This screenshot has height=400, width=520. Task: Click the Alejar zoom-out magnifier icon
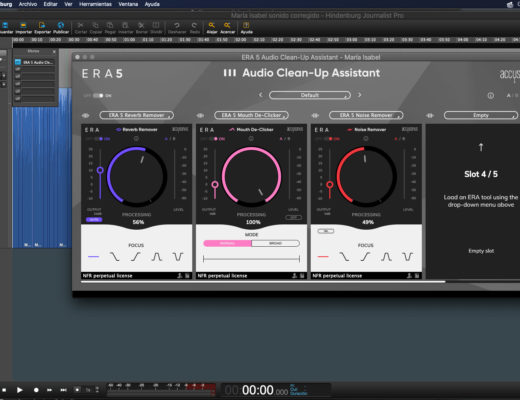pyautogui.click(x=212, y=25)
